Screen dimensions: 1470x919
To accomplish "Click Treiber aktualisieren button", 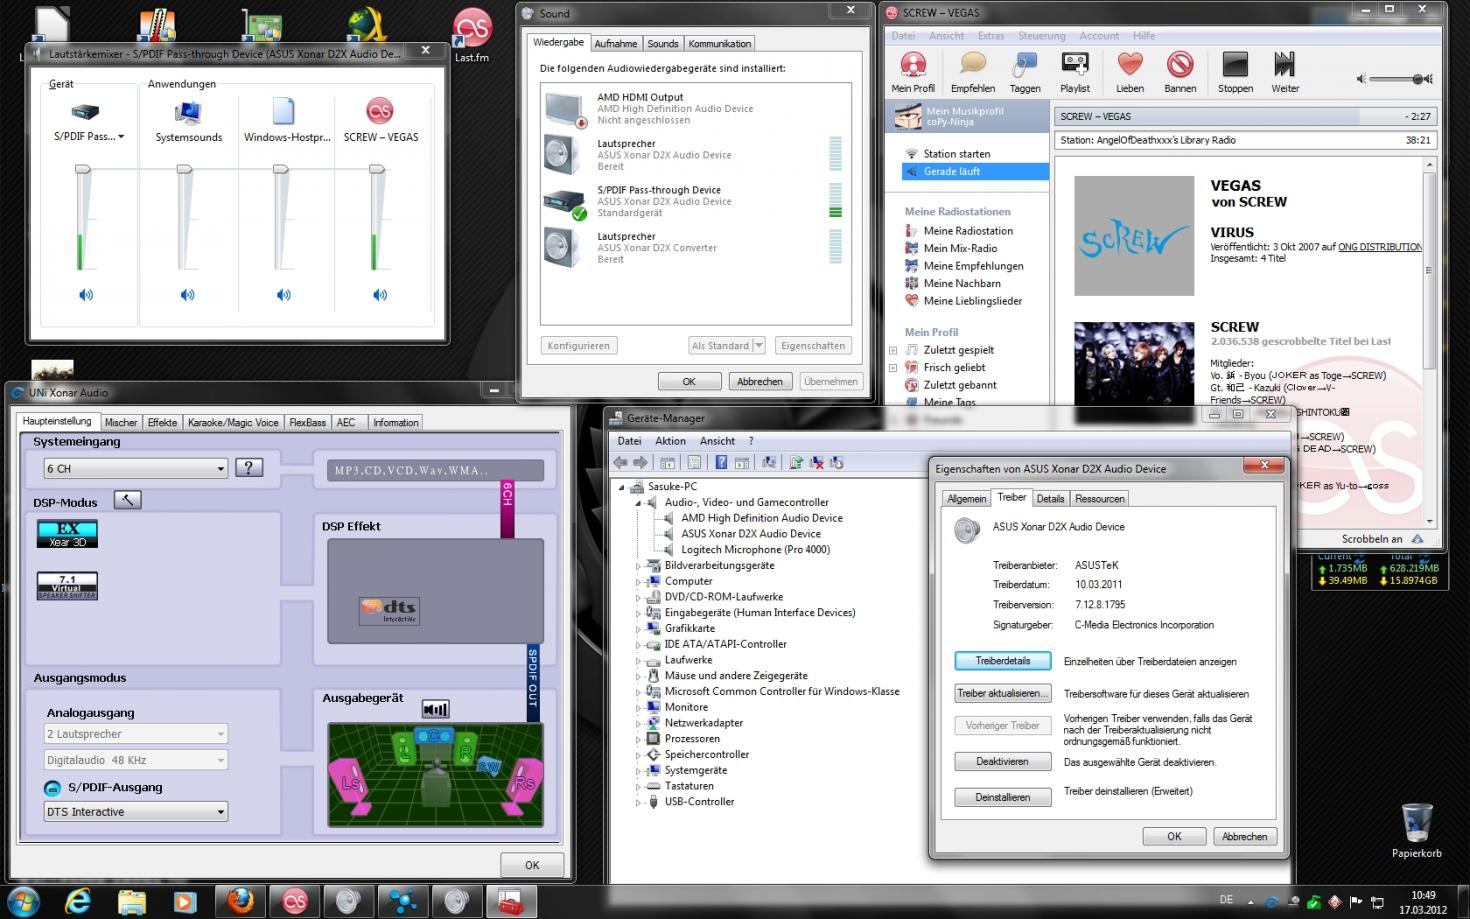I will click(1002, 693).
